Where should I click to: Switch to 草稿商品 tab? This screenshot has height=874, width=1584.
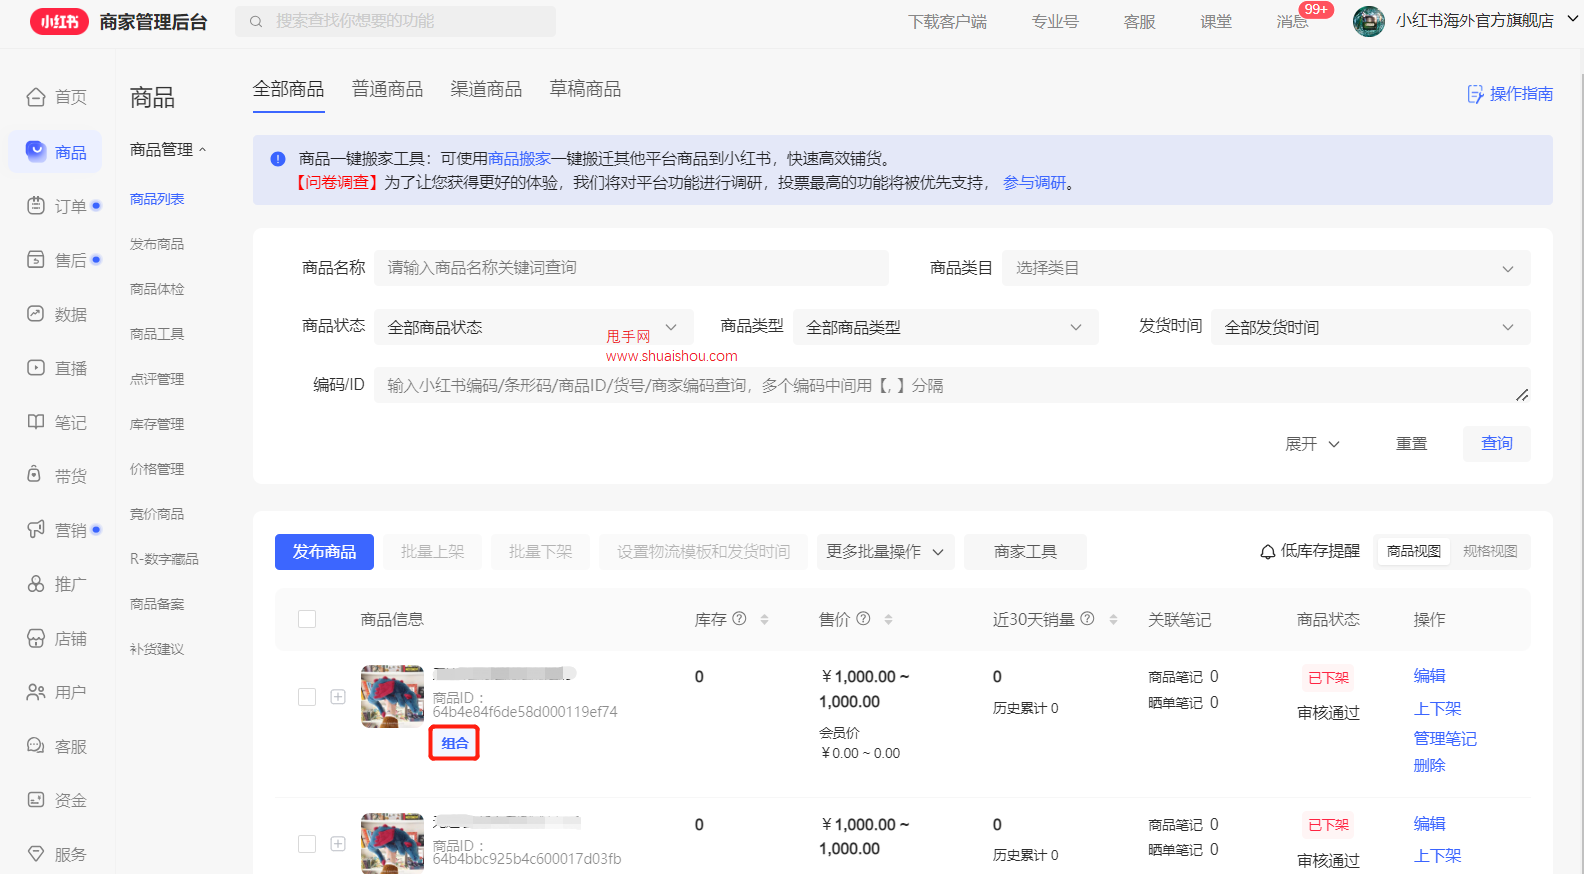coord(585,89)
